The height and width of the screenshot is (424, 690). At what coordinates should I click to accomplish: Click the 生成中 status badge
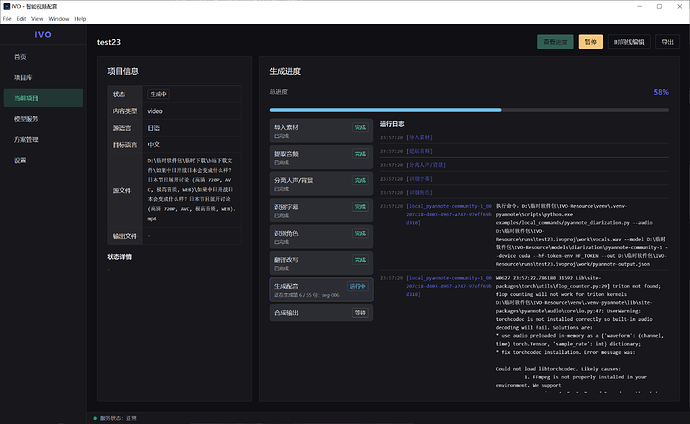click(158, 94)
